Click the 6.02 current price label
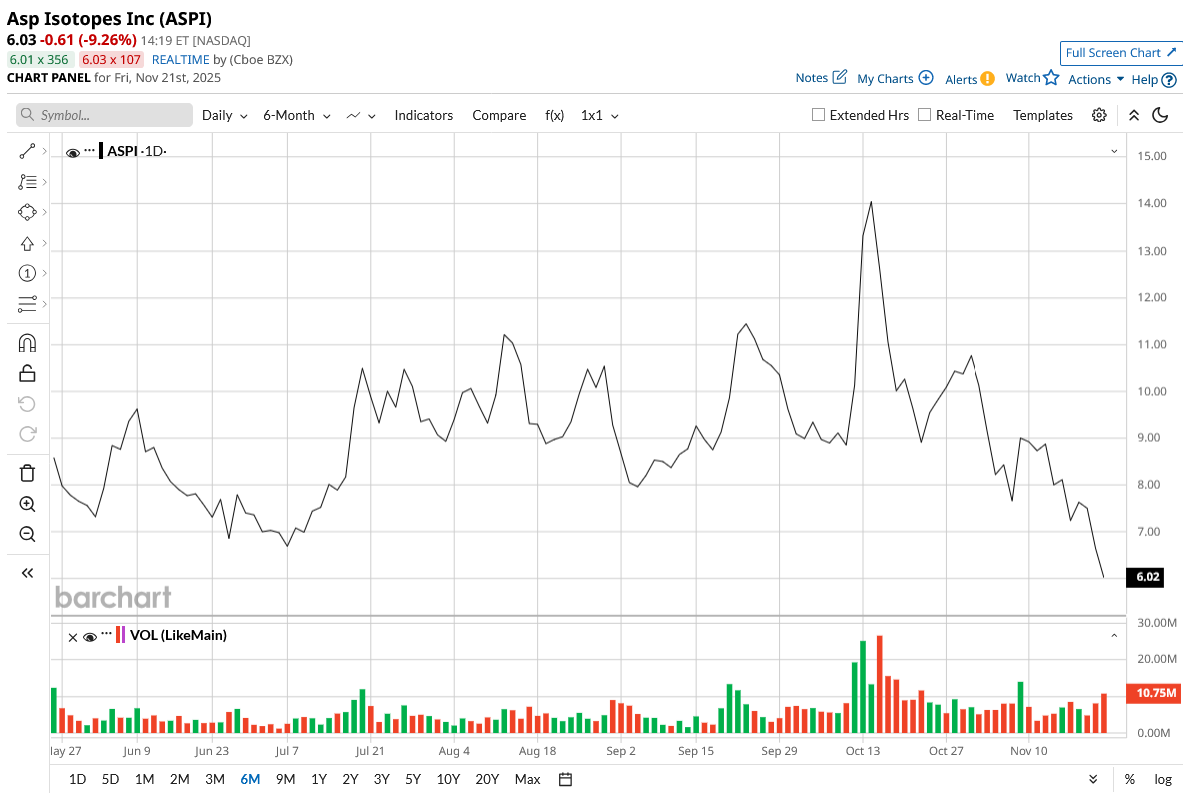Viewport: 1183px width, 793px height. [x=1145, y=577]
